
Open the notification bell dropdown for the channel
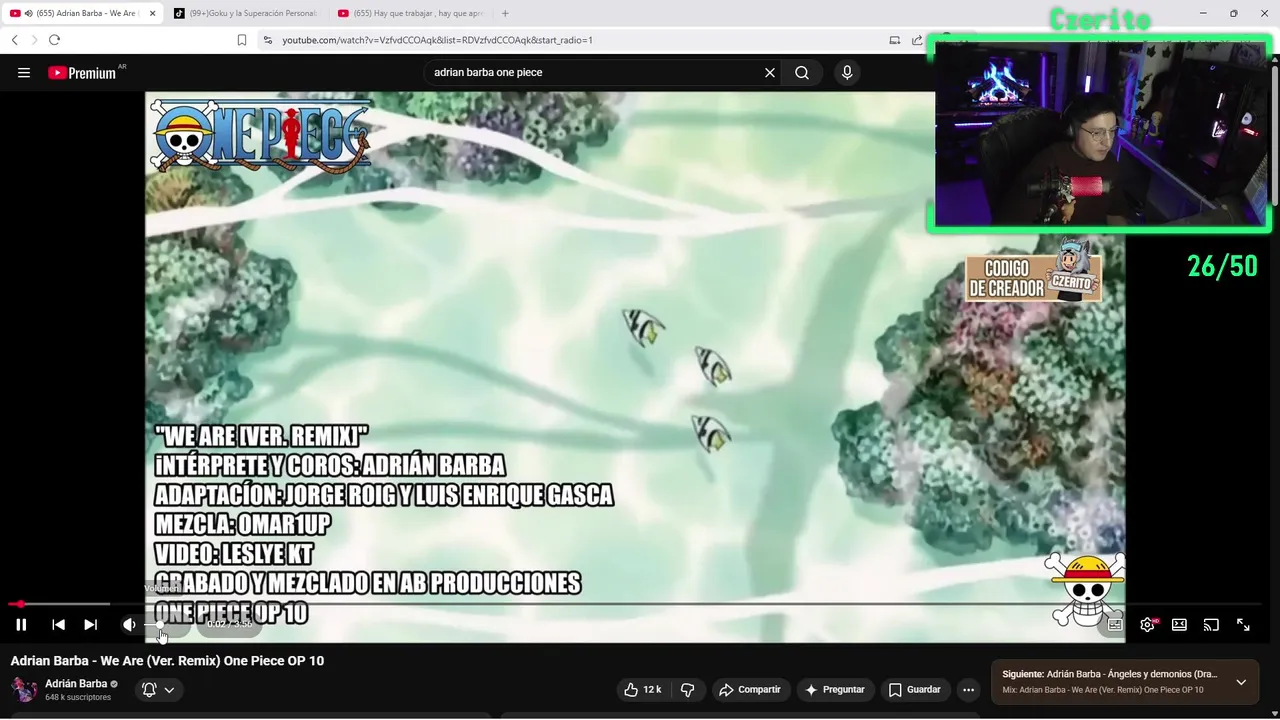pyautogui.click(x=159, y=690)
